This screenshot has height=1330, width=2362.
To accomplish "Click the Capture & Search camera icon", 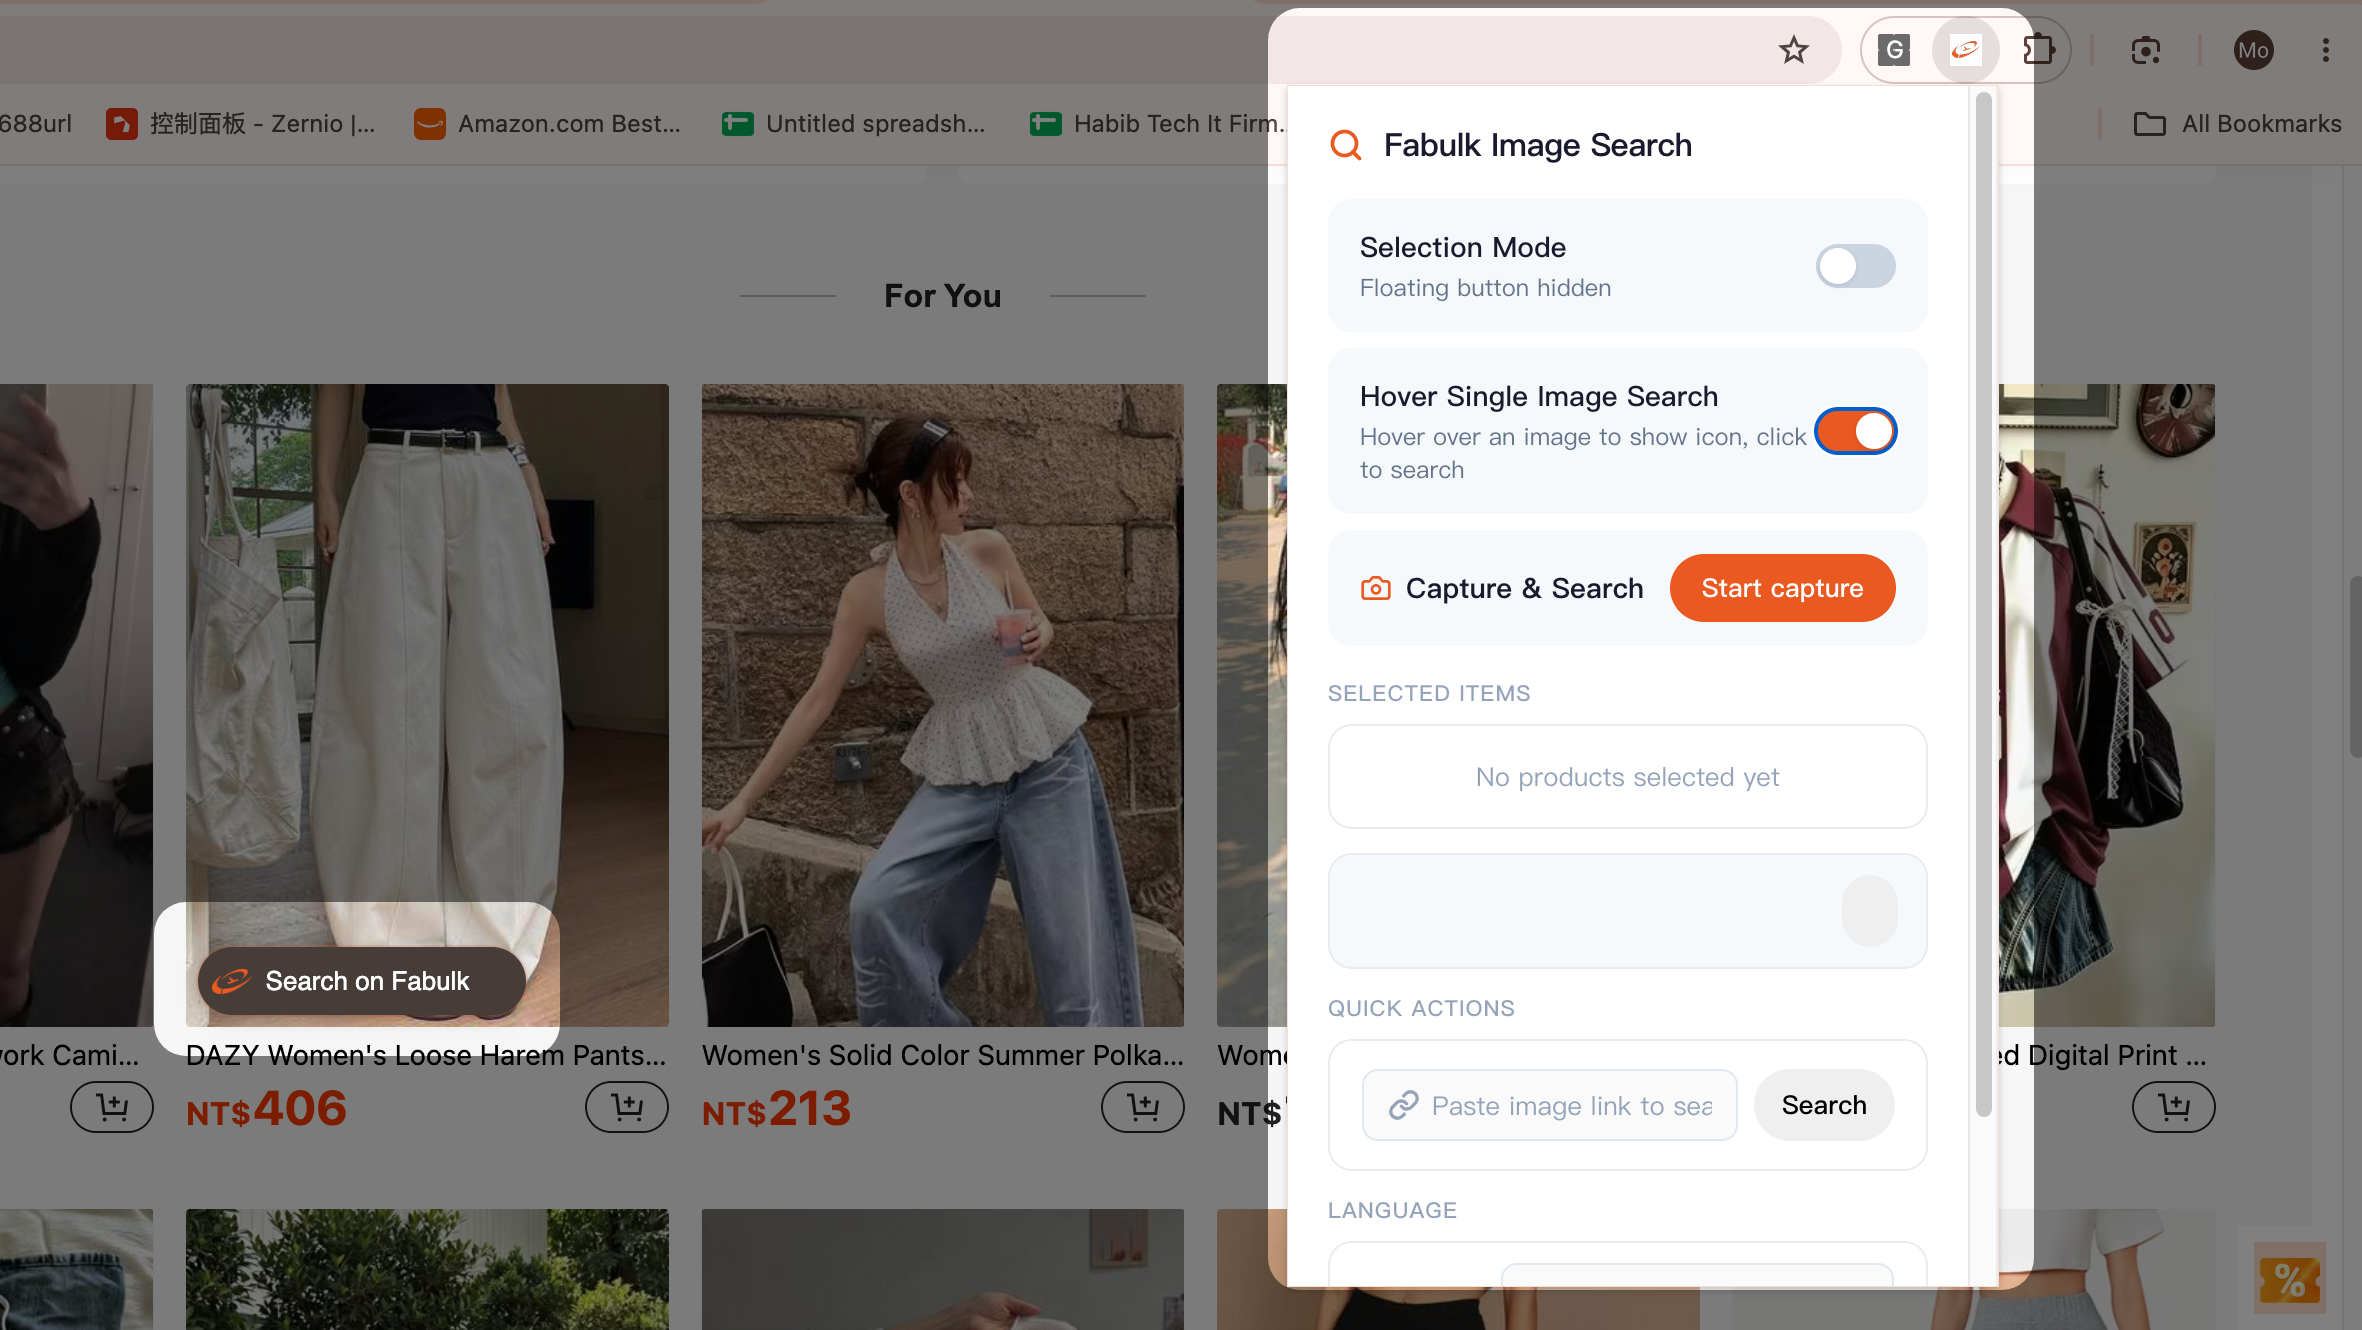I will (1375, 588).
